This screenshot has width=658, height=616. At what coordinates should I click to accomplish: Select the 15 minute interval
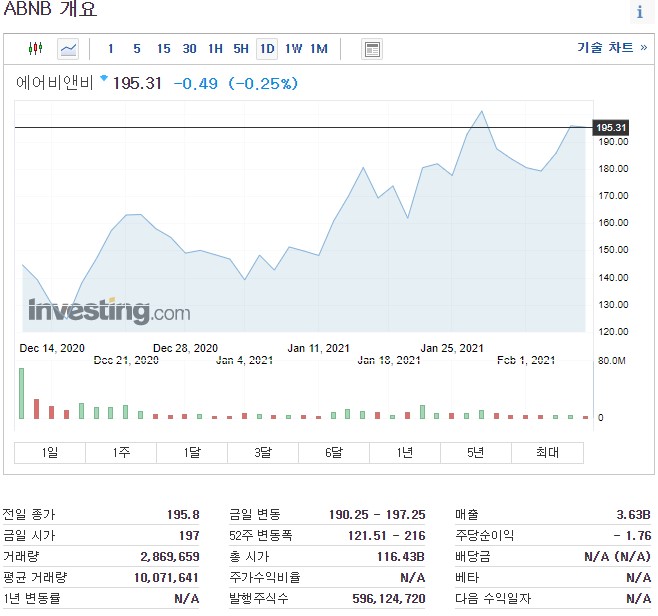point(164,49)
